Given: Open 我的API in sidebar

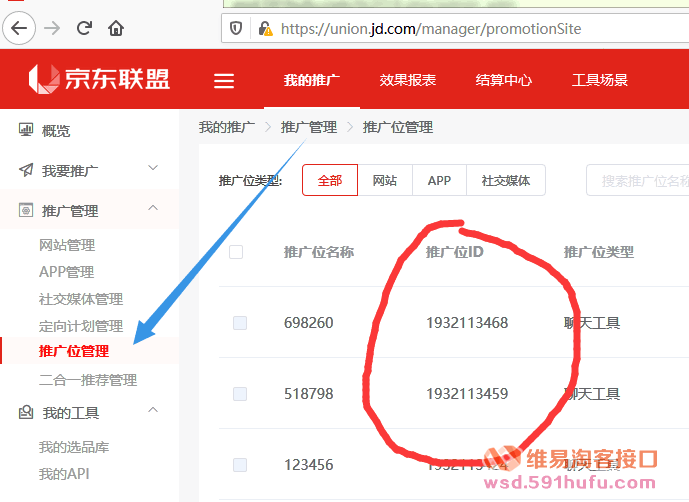Looking at the screenshot, I should (64, 474).
